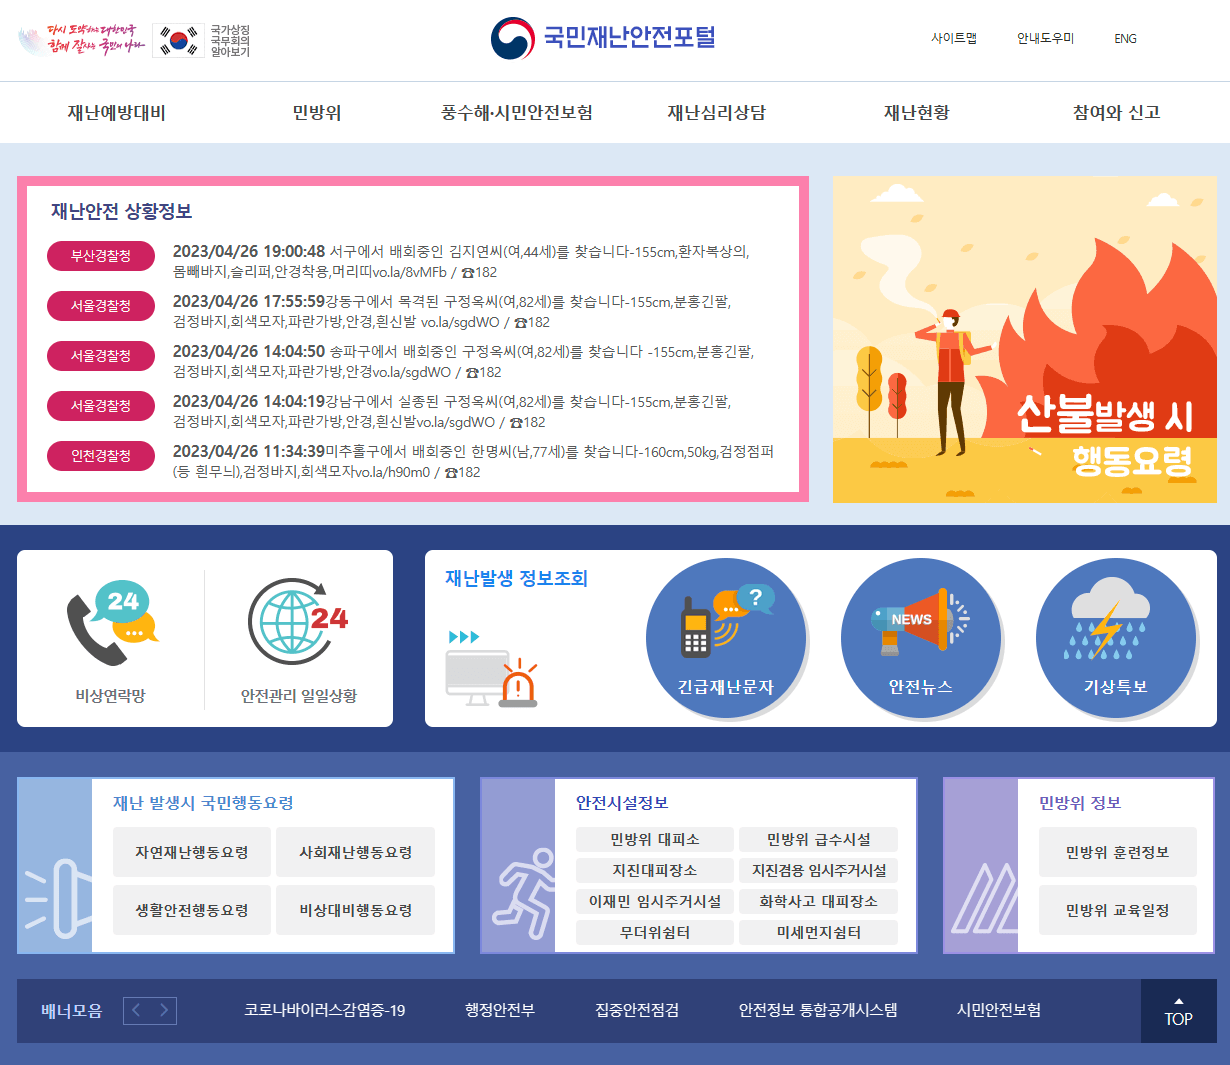This screenshot has width=1230, height=1065.
Task: Open 국가상징 via the Taegeukgi flag icon
Action: coord(178,42)
